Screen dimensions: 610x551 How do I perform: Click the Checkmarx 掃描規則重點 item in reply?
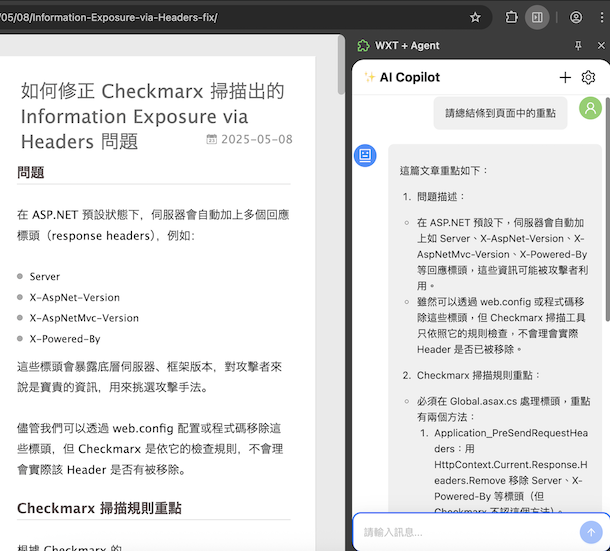(478, 375)
